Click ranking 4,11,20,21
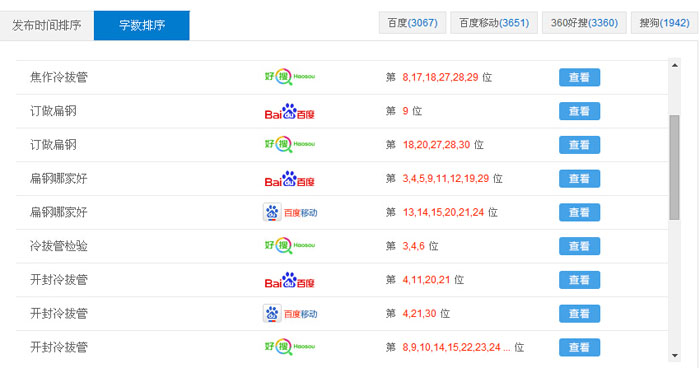 pos(426,280)
